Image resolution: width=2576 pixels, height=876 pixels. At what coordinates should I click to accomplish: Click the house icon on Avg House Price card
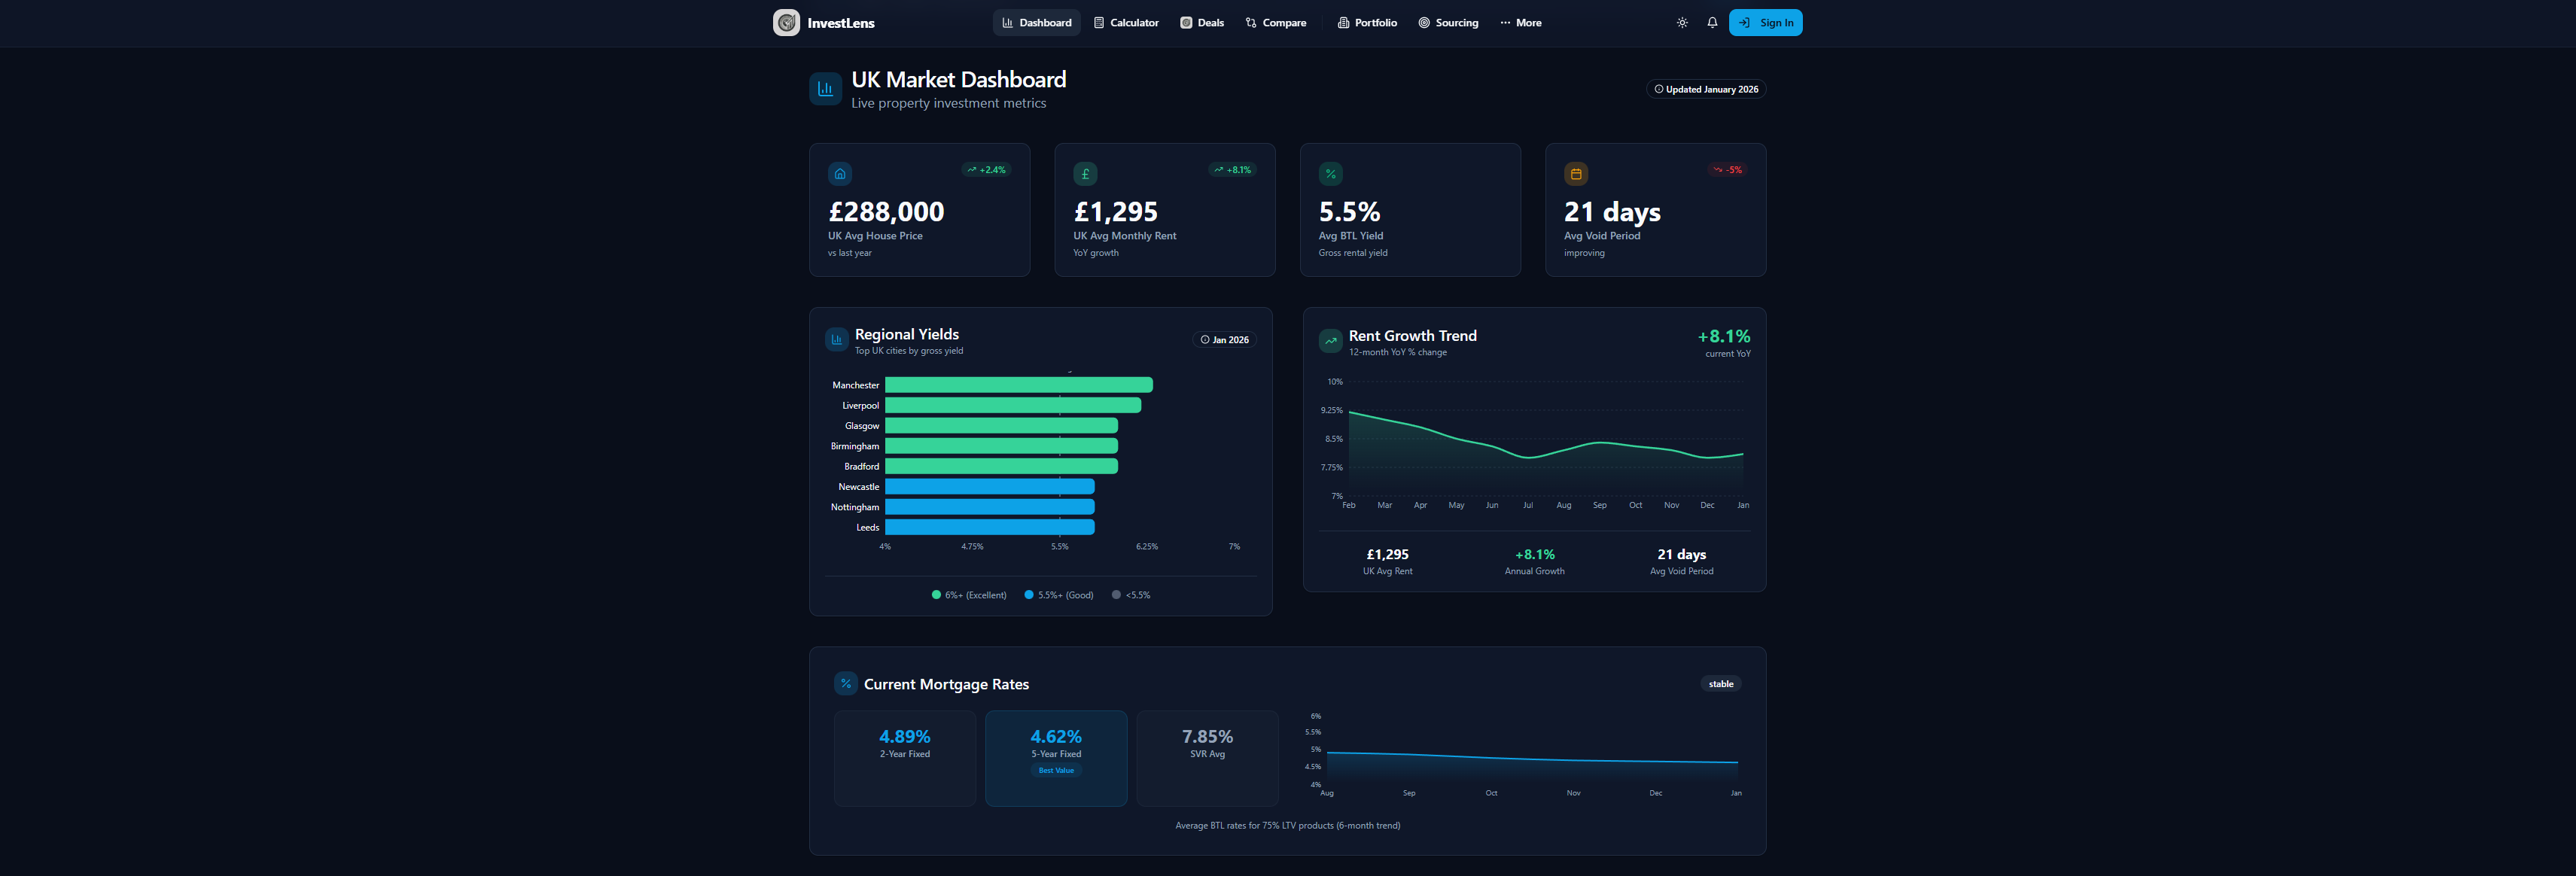(840, 173)
